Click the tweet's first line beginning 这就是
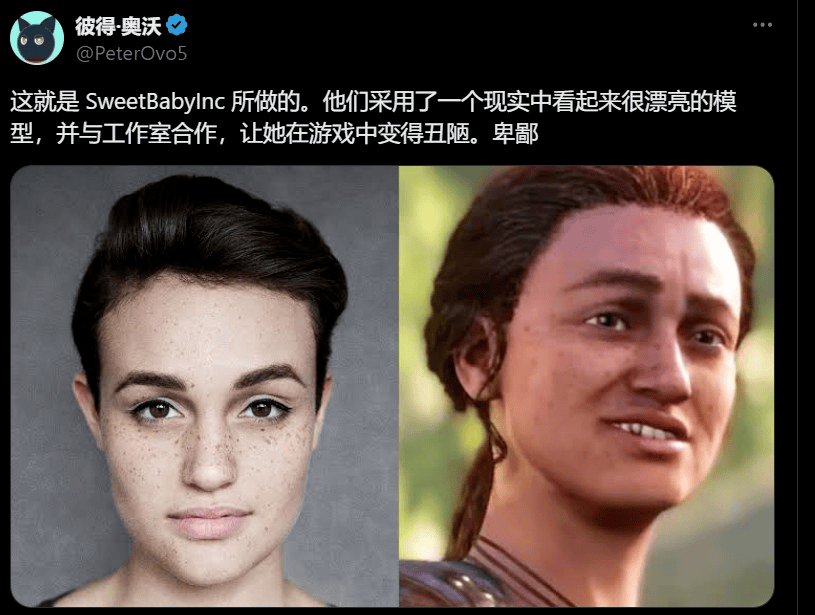Viewport: 815px width, 615px height. [373, 102]
